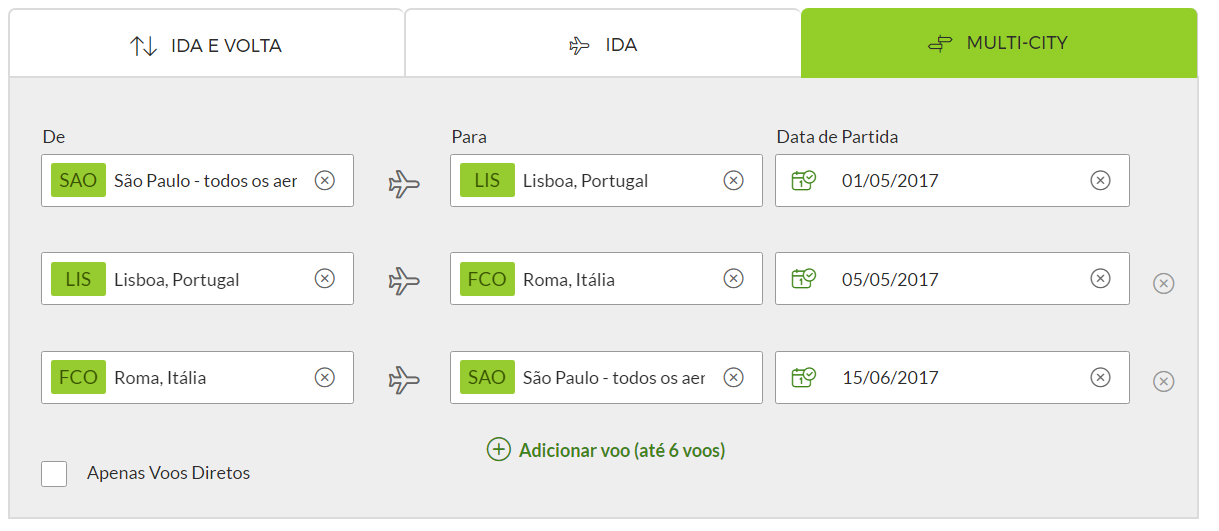Viewport: 1219px width, 531px height.
Task: Open the 15/06/2017 departure date picker
Action: [952, 377]
